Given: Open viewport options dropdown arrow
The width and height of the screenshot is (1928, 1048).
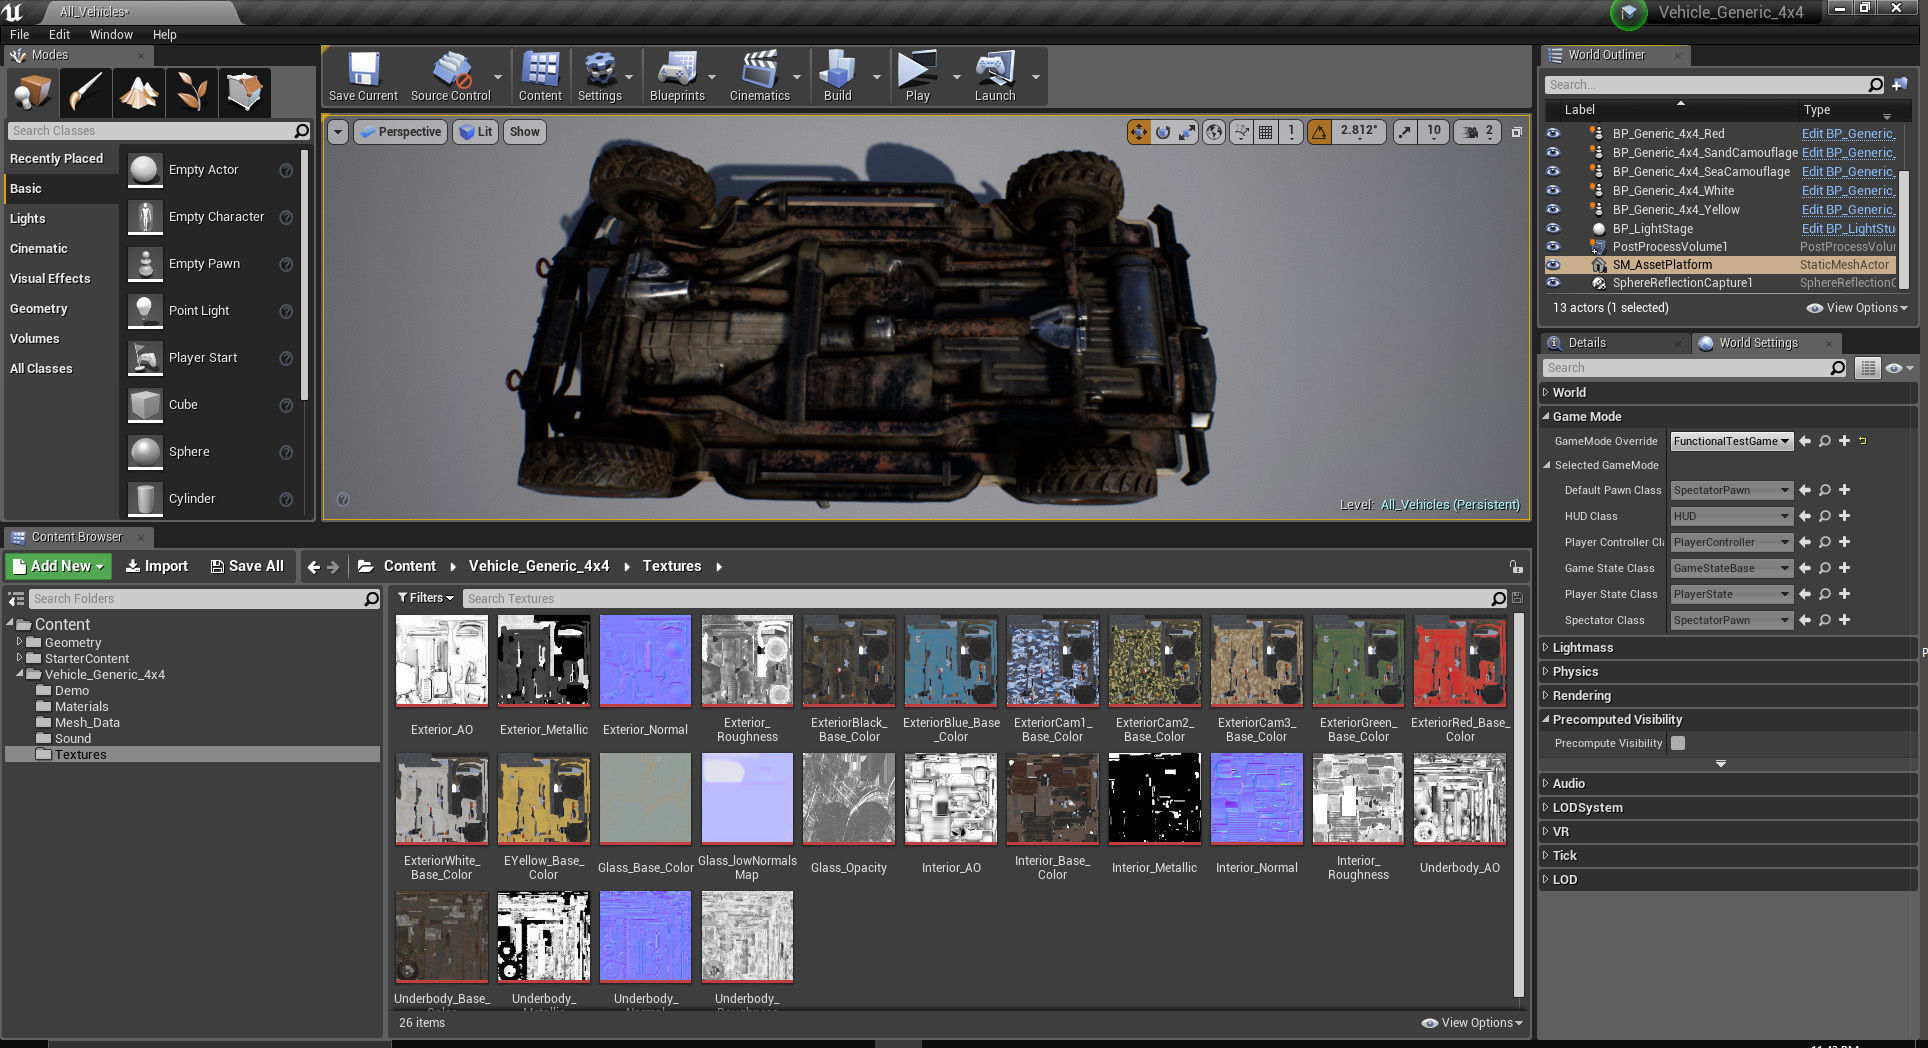Looking at the screenshot, I should (337, 132).
